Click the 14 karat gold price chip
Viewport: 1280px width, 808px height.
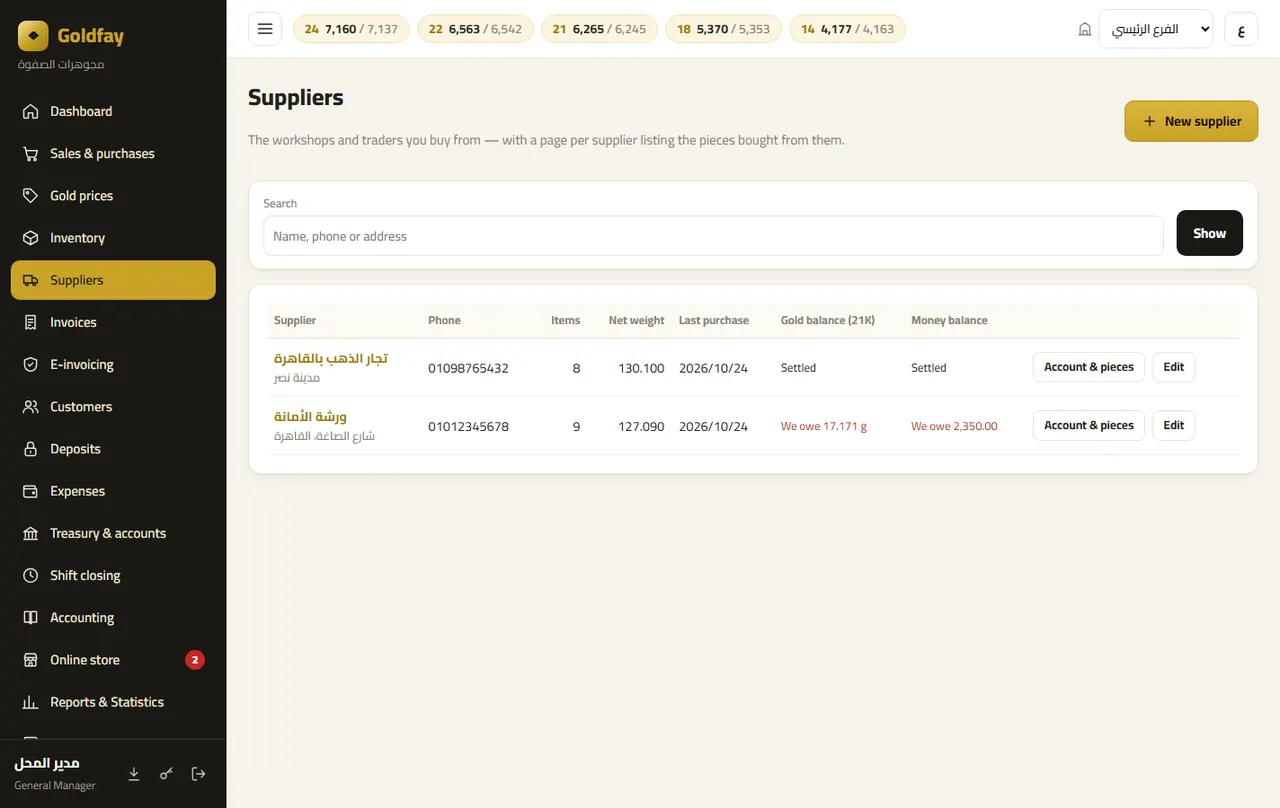click(x=847, y=29)
